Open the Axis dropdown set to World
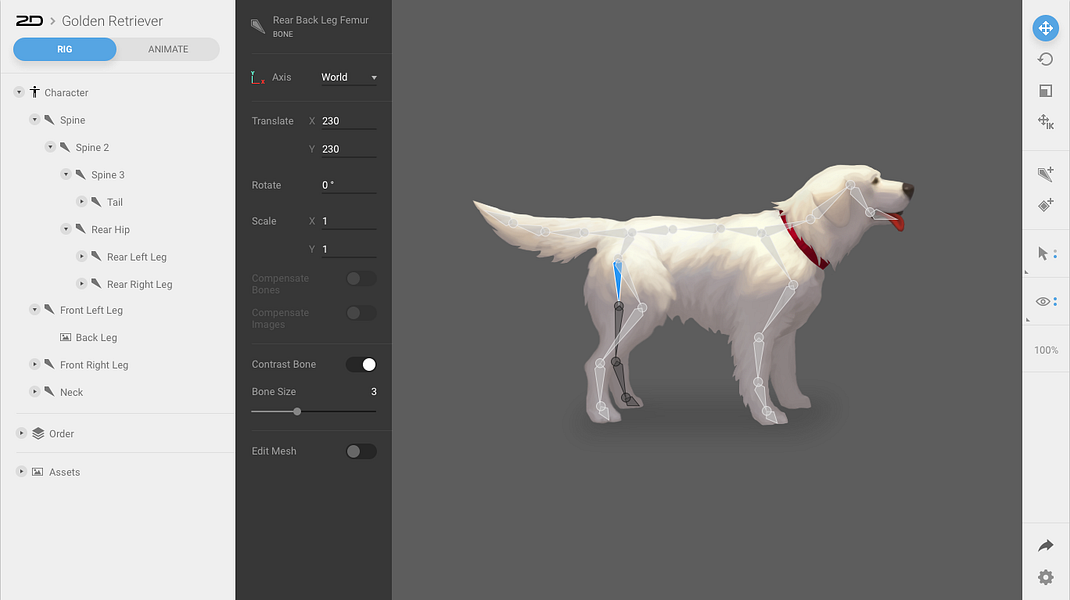This screenshot has width=1070, height=600. pos(348,77)
